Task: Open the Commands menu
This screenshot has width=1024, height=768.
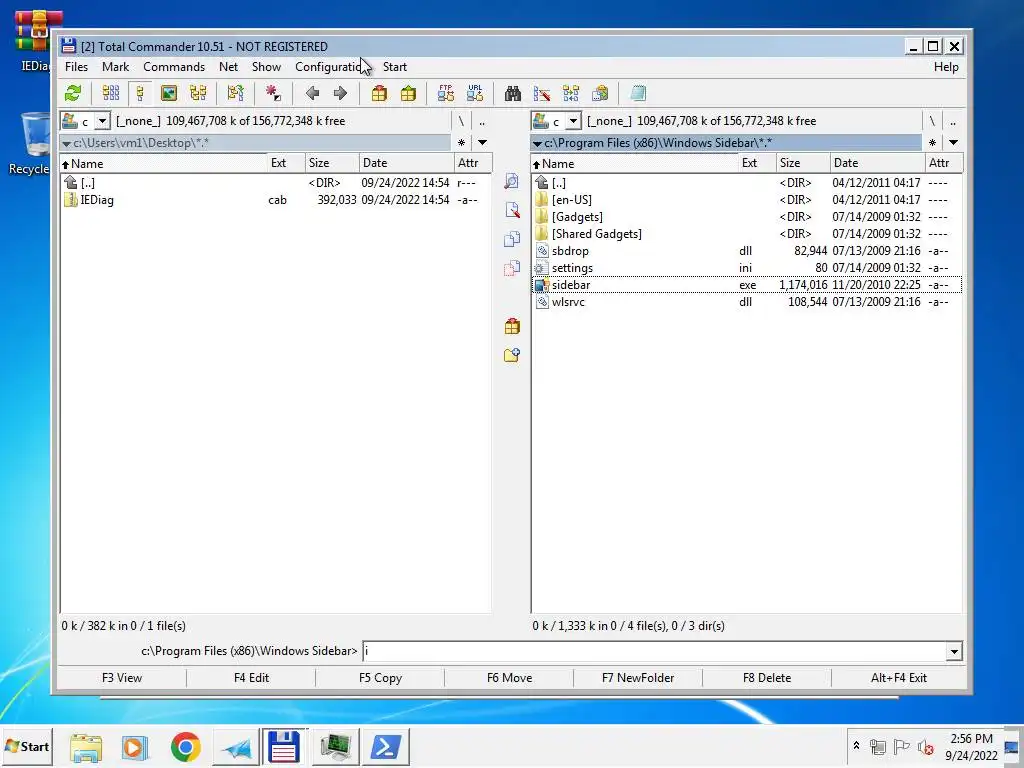Action: (174, 67)
